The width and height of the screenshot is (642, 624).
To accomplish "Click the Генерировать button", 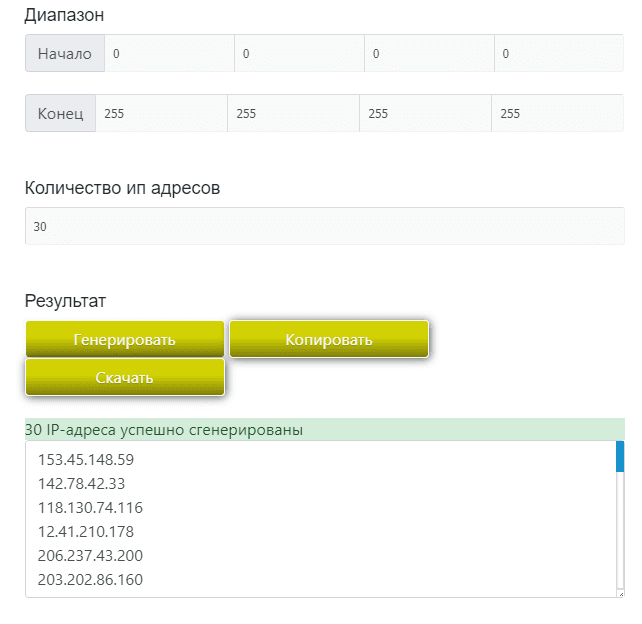I will (125, 340).
